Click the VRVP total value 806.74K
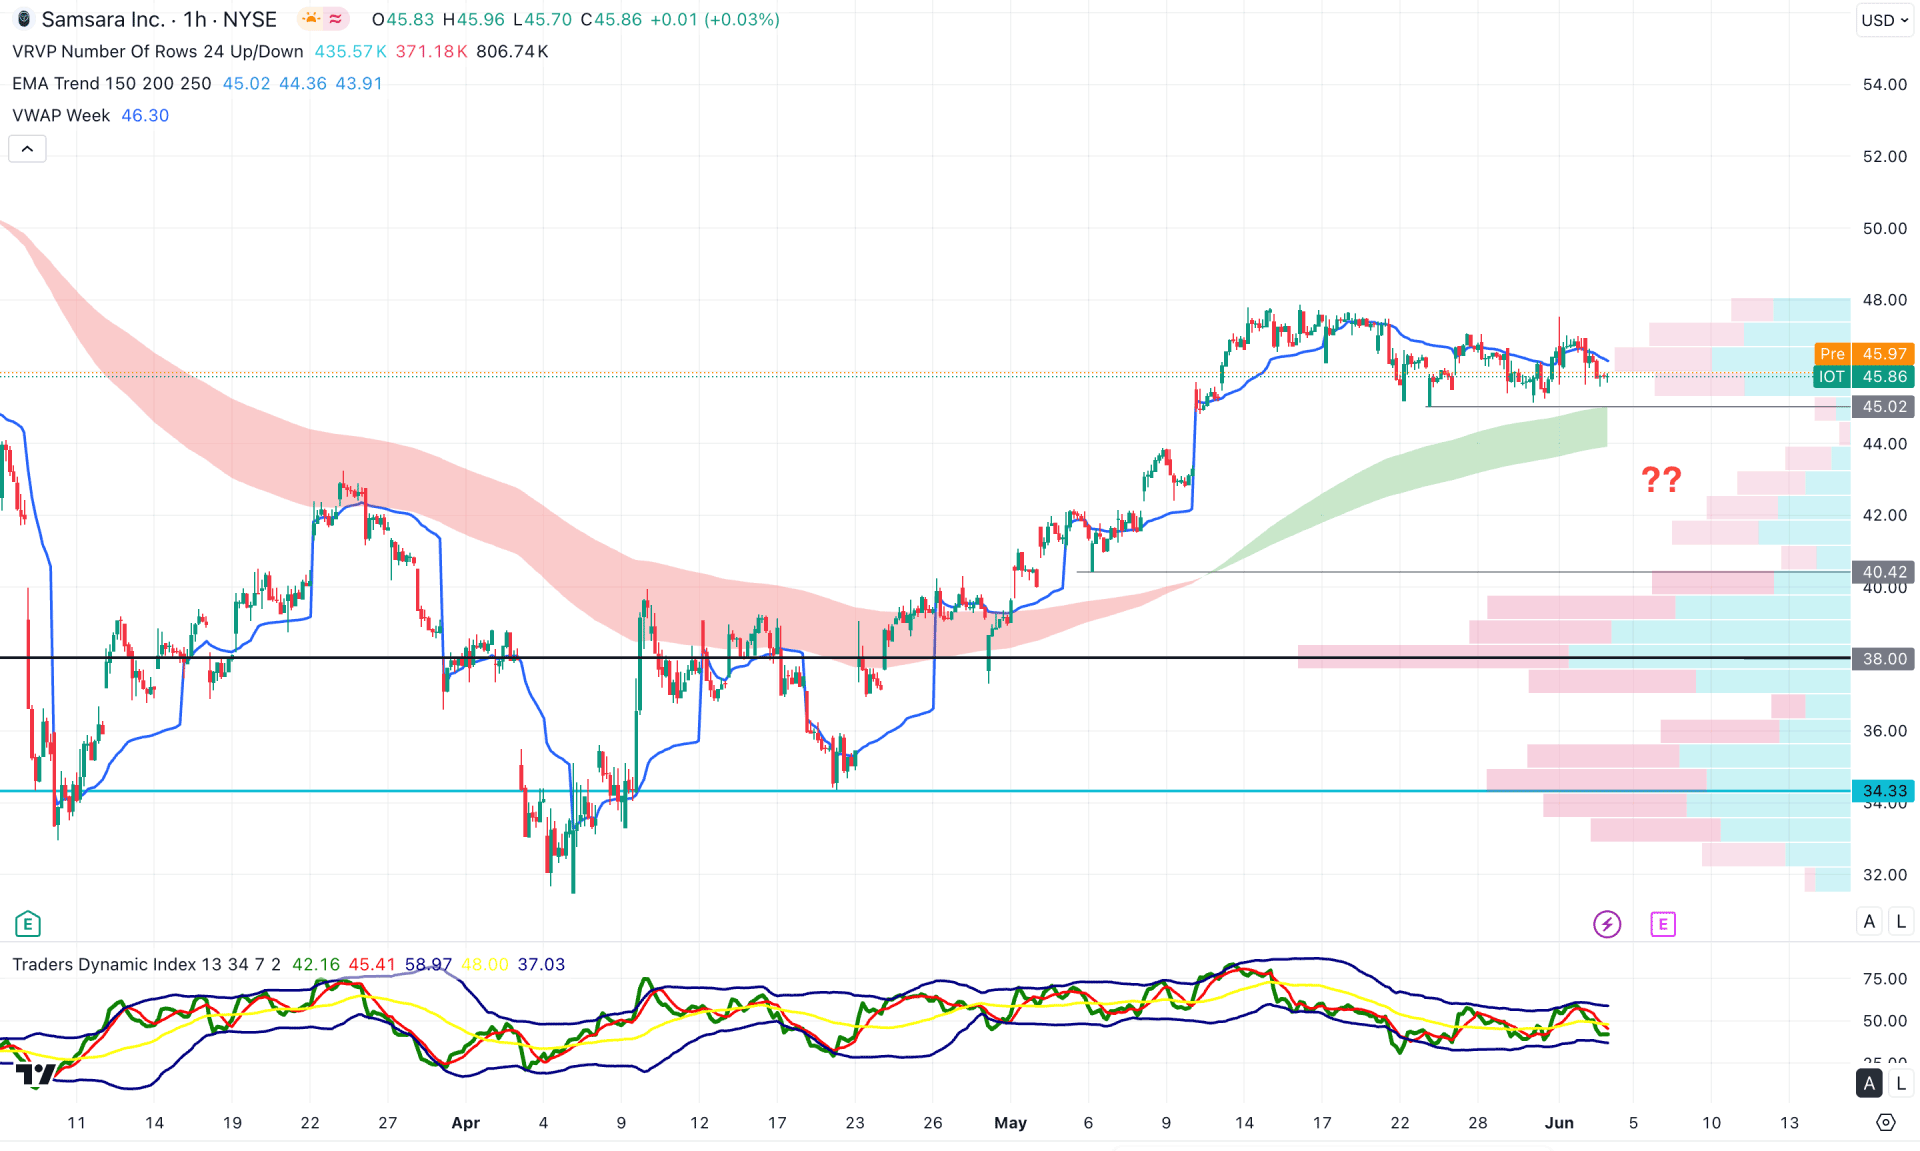 coord(512,51)
